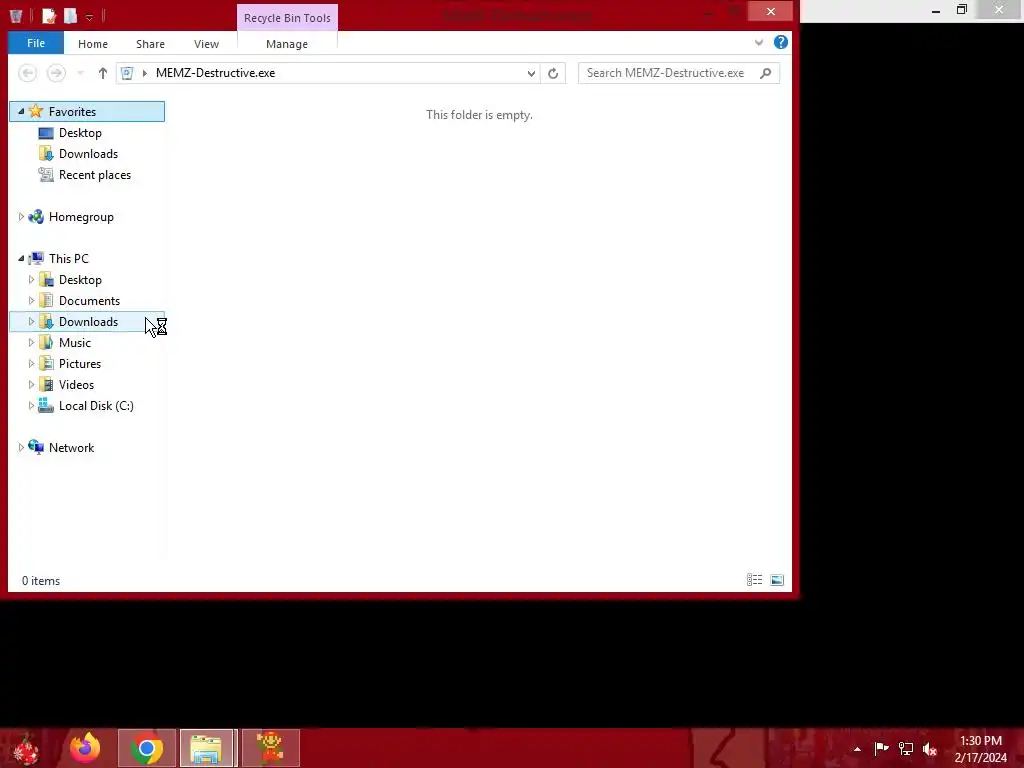Click the magnifier search icon
Image resolution: width=1024 pixels, height=768 pixels.
(x=765, y=73)
